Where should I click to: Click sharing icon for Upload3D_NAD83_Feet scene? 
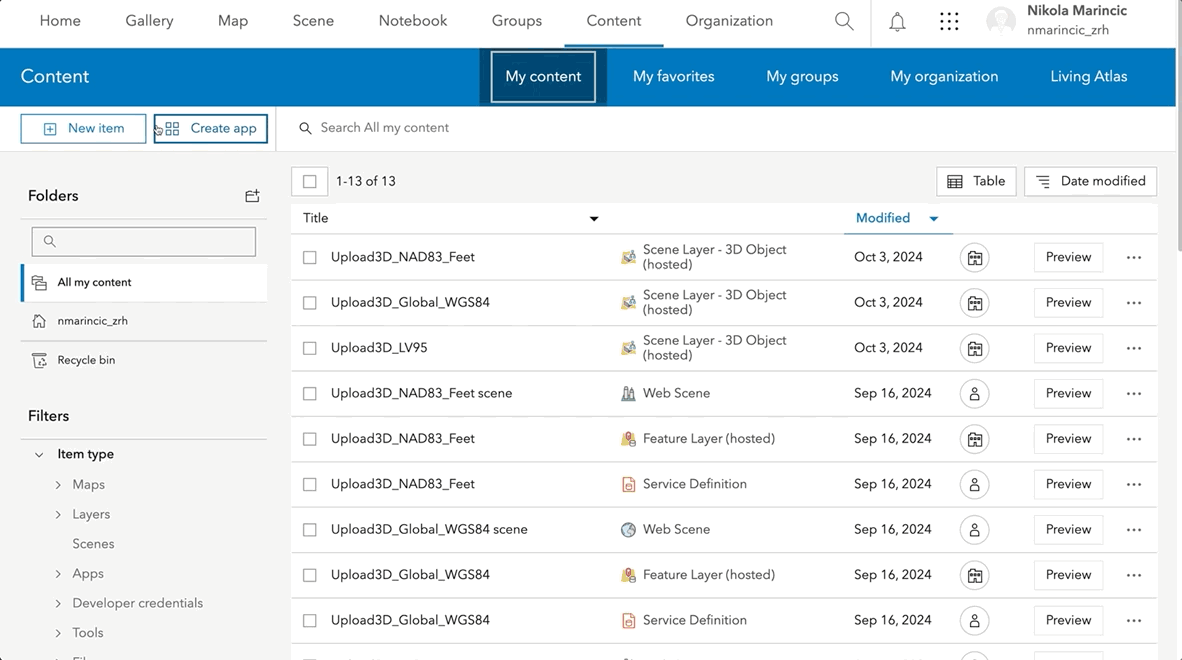[974, 394]
